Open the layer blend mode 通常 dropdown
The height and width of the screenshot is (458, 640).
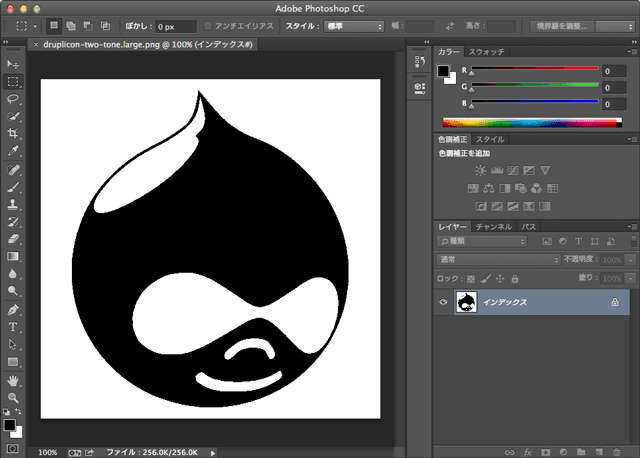coord(498,260)
